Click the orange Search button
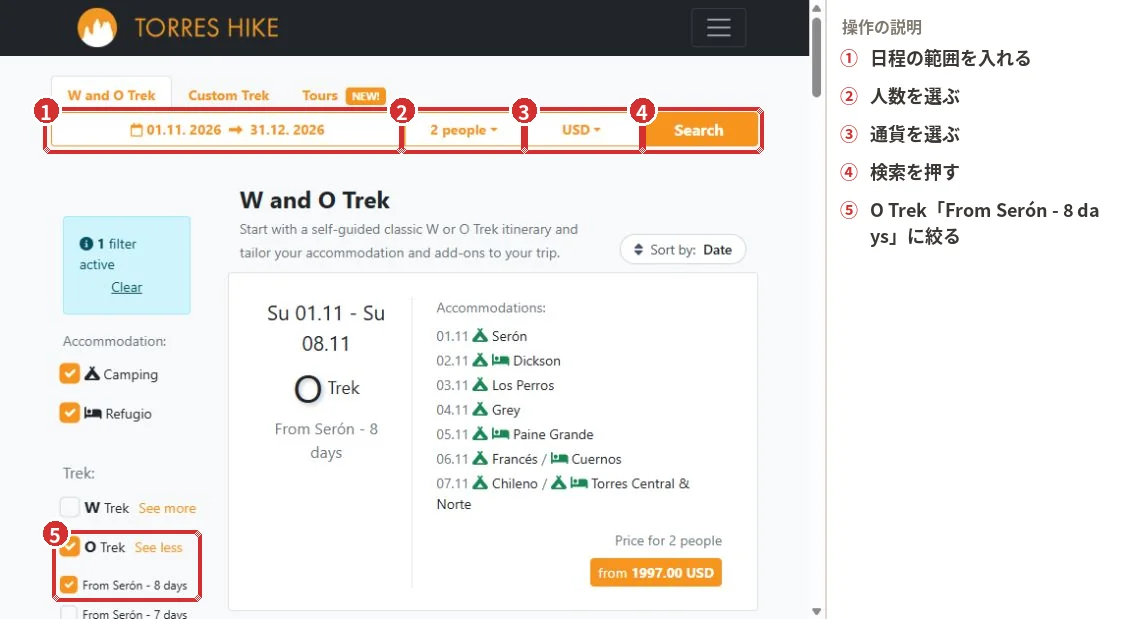 [699, 130]
